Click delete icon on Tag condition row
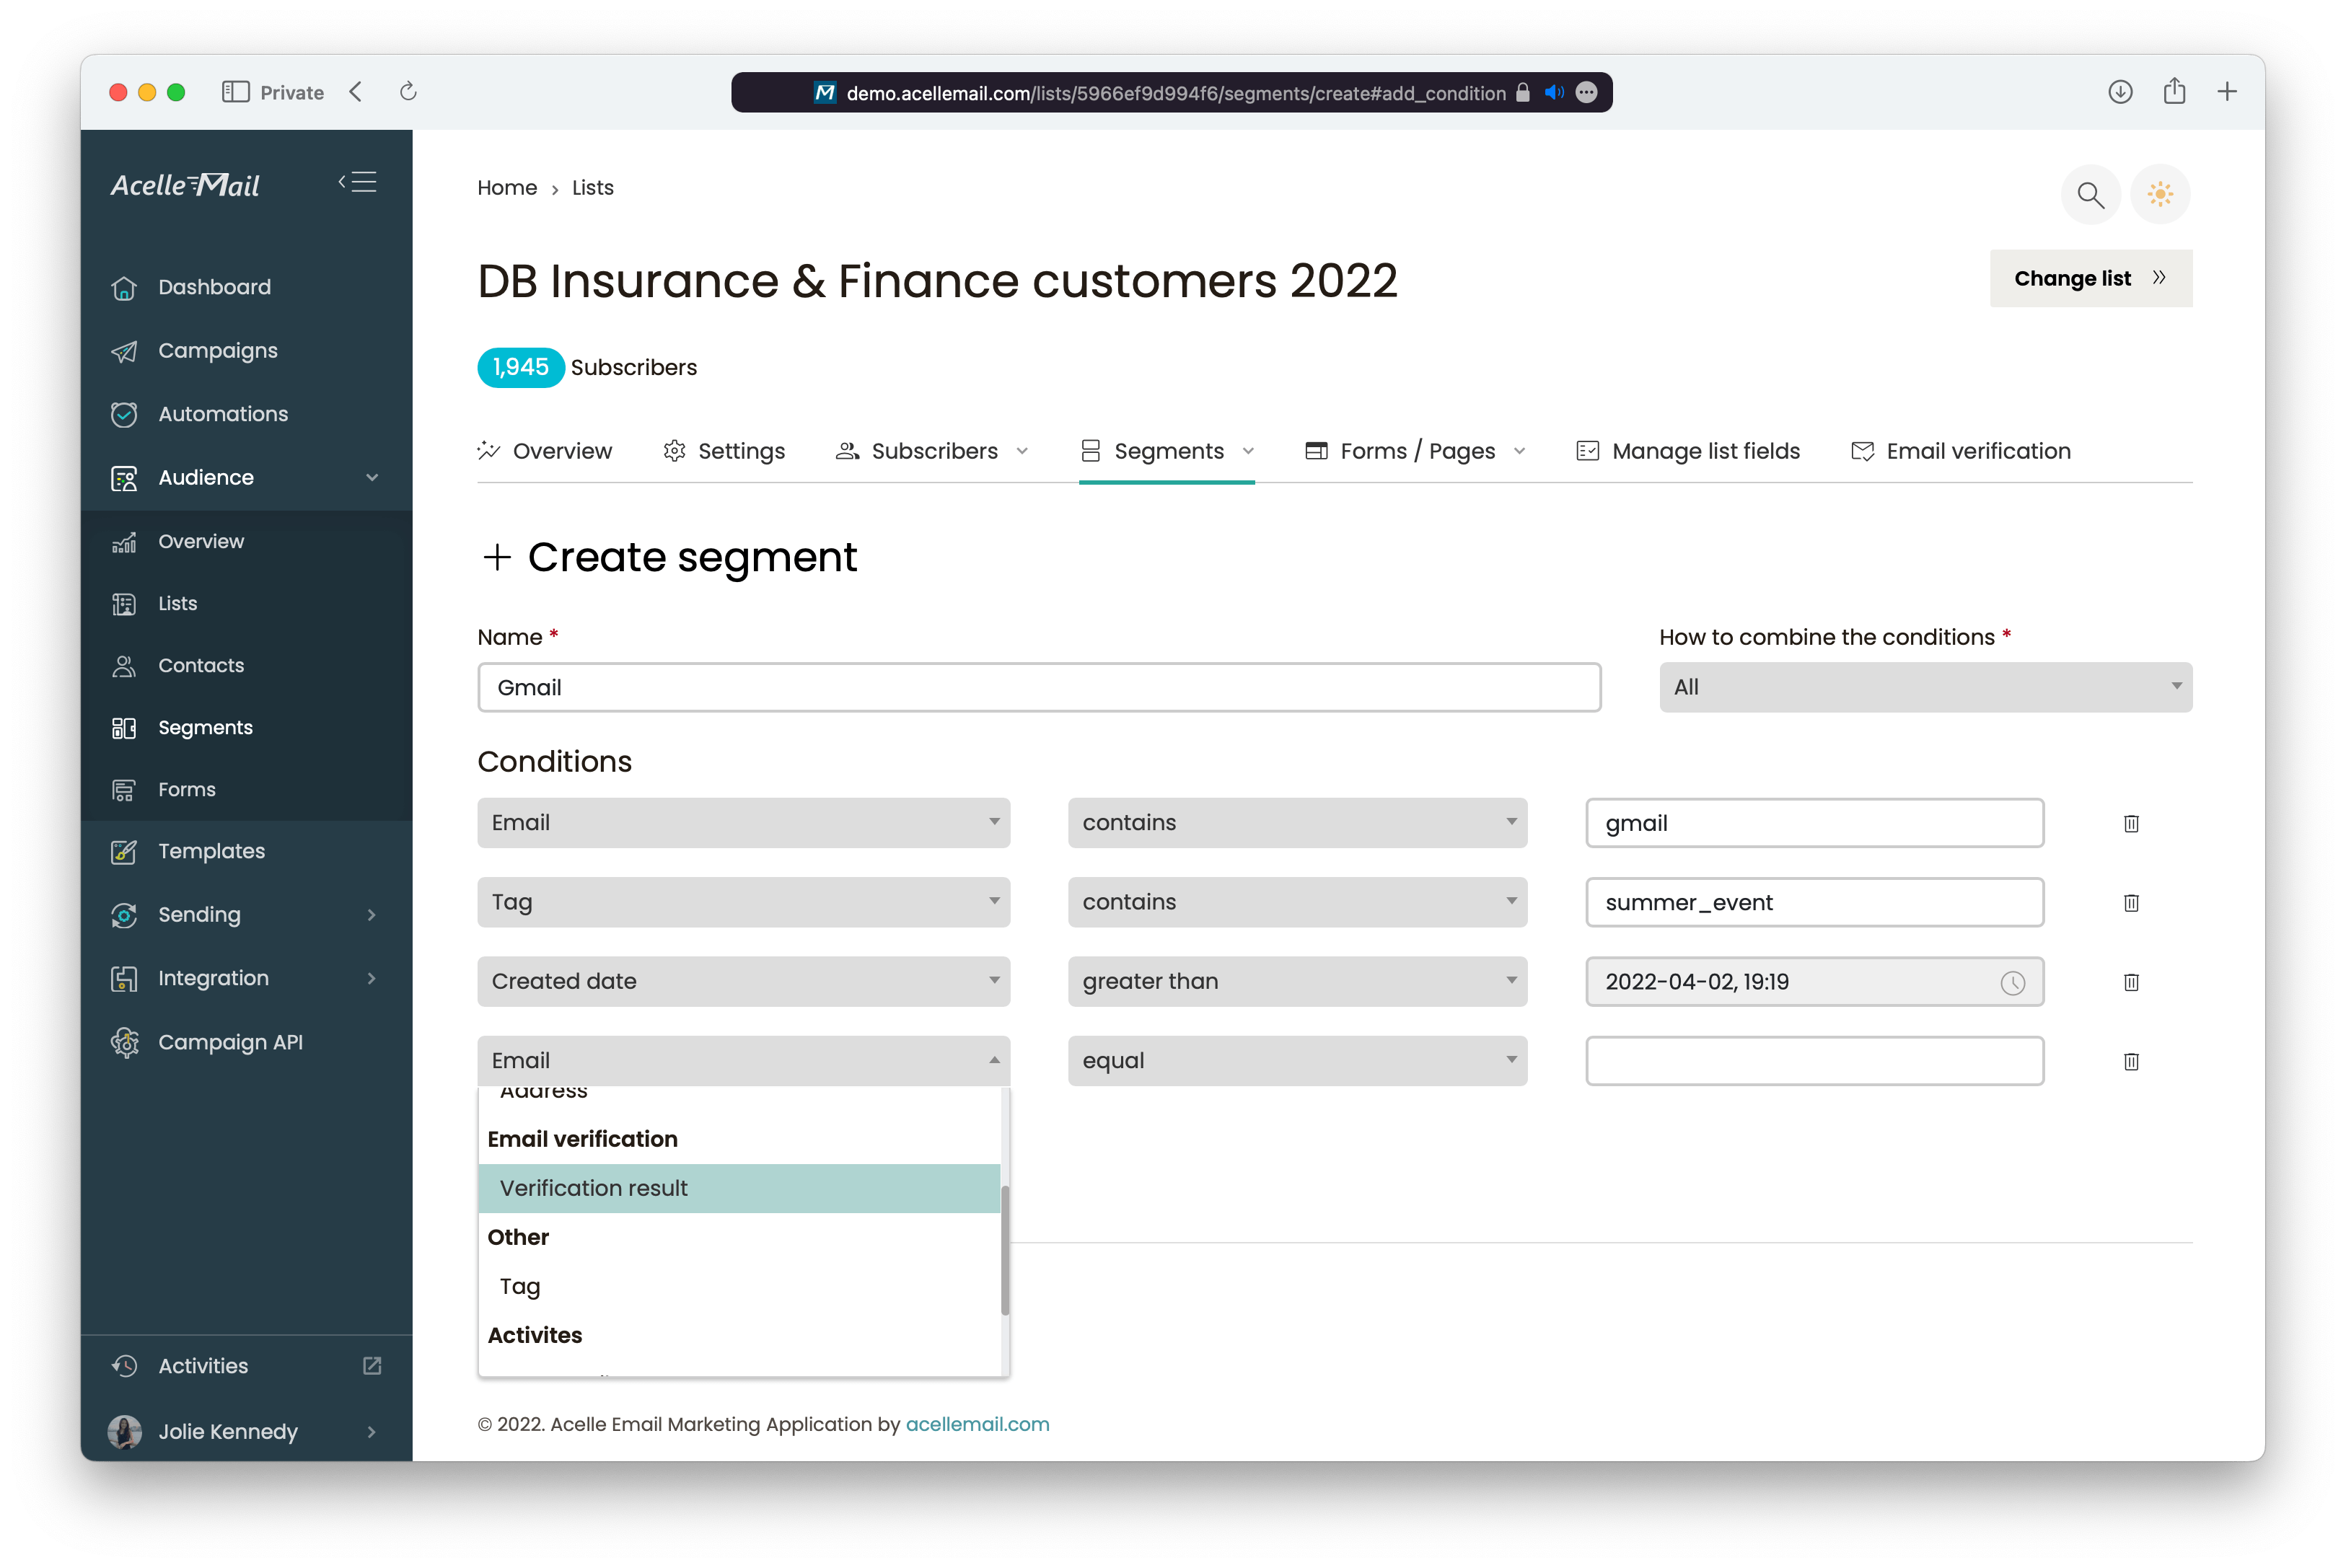The width and height of the screenshot is (2346, 1568). (2131, 902)
